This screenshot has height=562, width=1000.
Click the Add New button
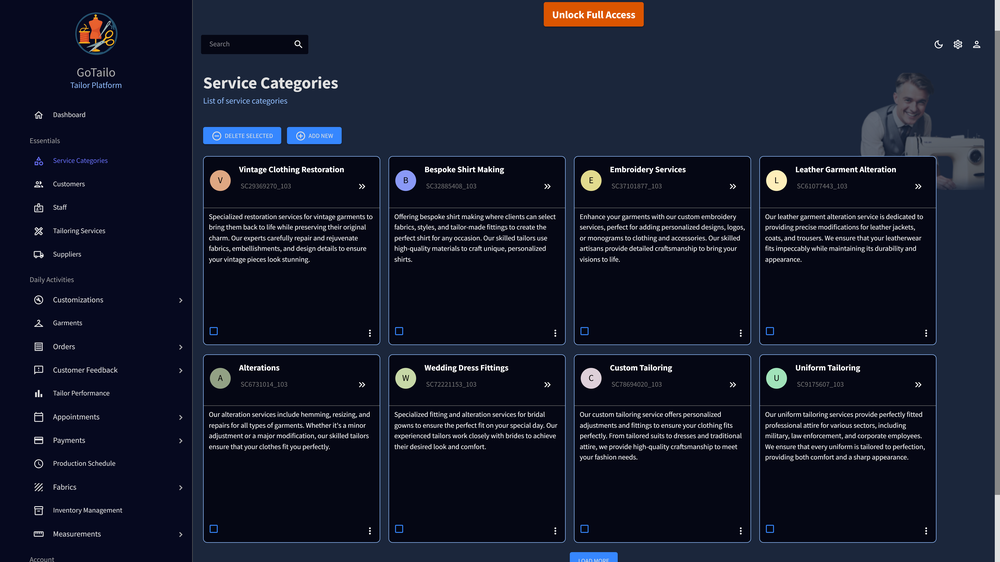click(x=314, y=136)
